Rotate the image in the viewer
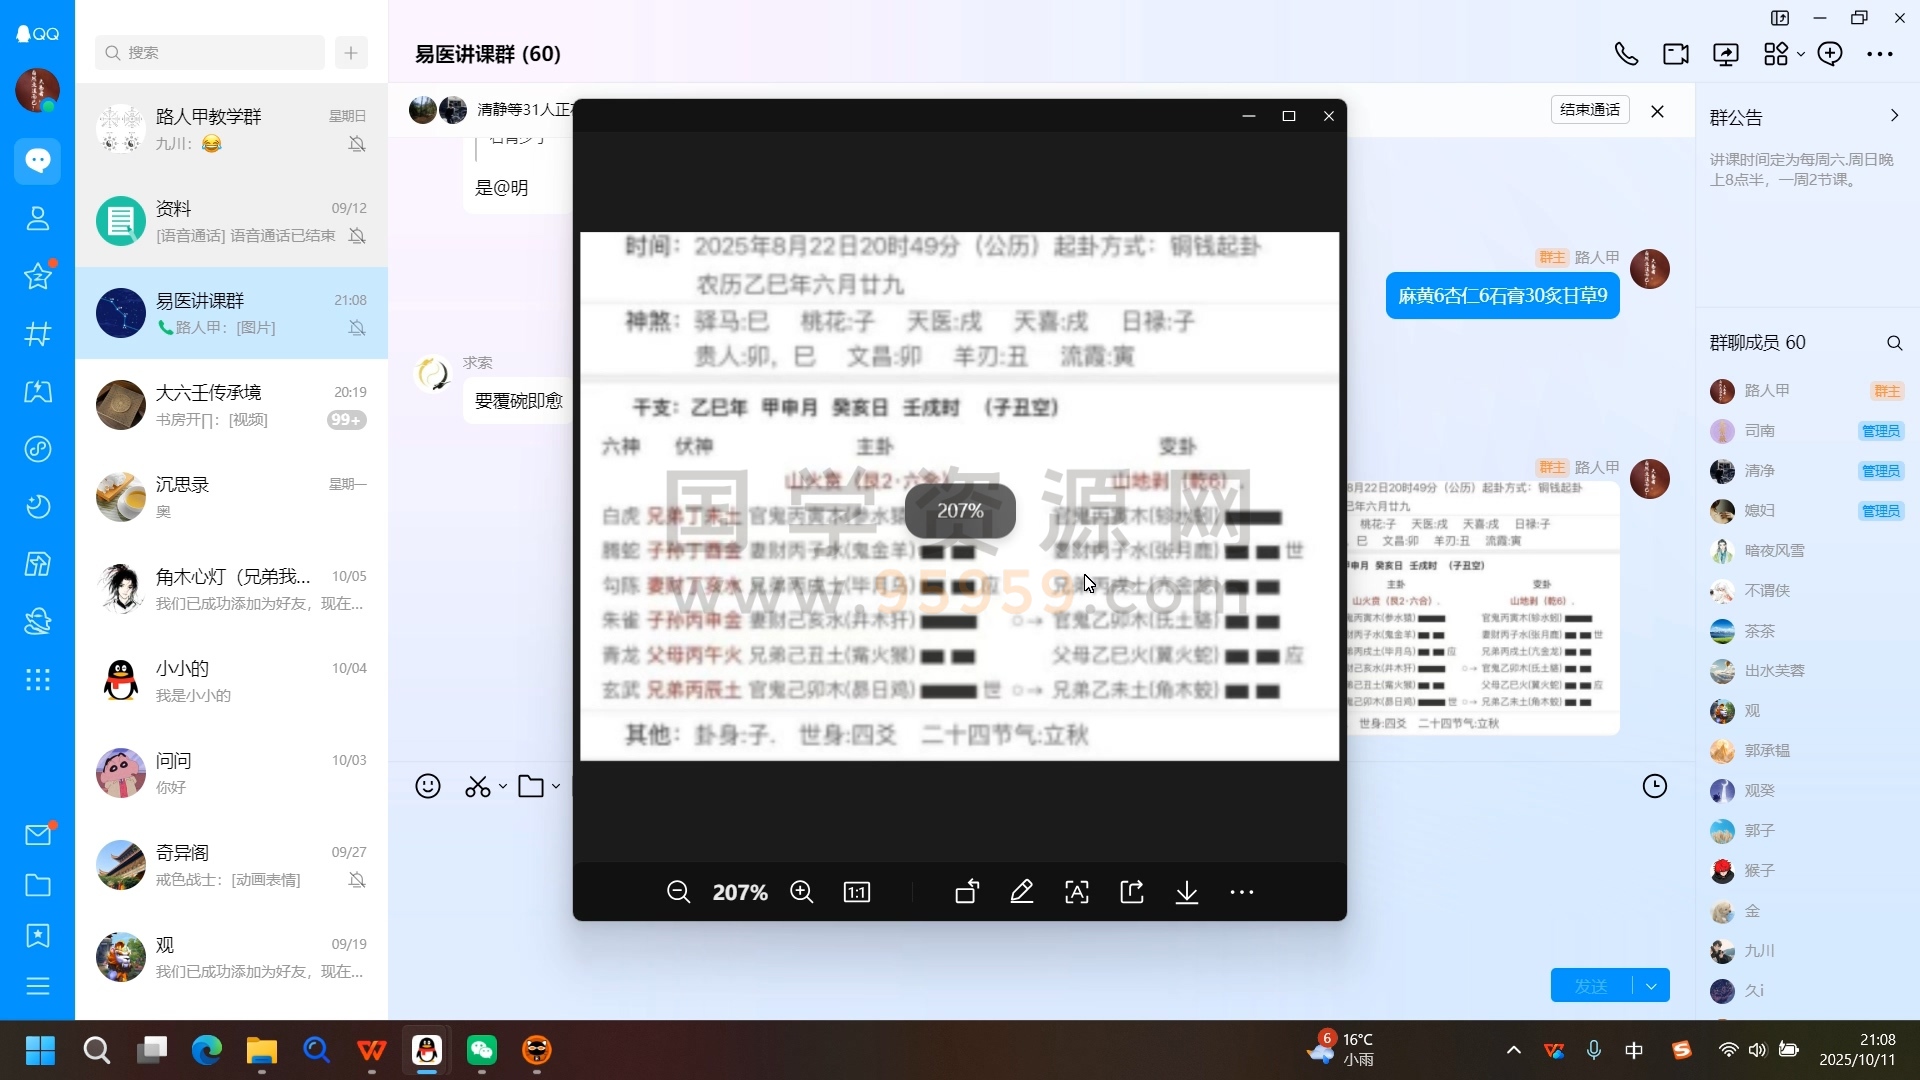This screenshot has height=1080, width=1920. pos(967,892)
